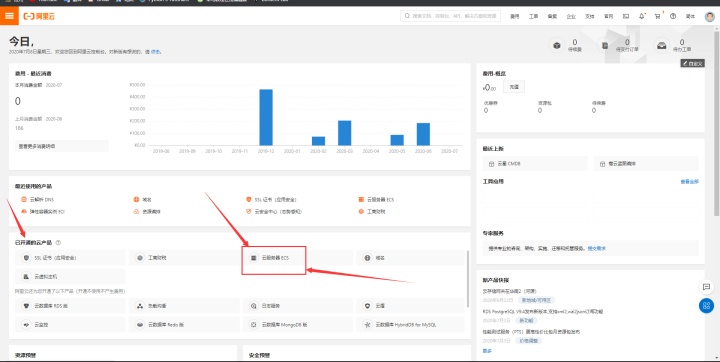Open the HybridDB for MySQL card

(411, 324)
